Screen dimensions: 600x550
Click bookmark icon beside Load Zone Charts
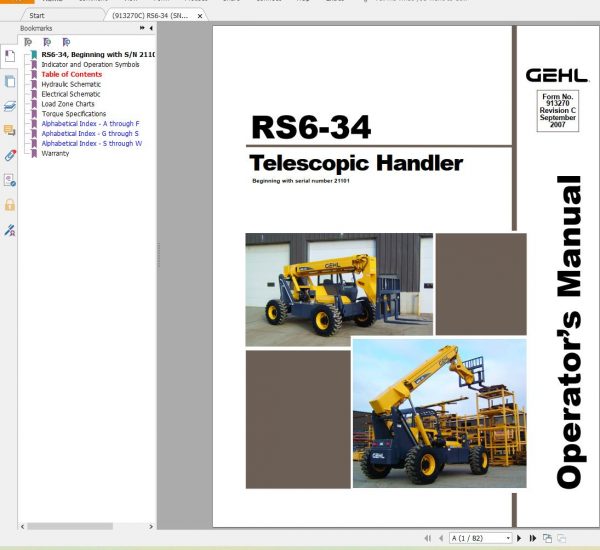(x=34, y=104)
